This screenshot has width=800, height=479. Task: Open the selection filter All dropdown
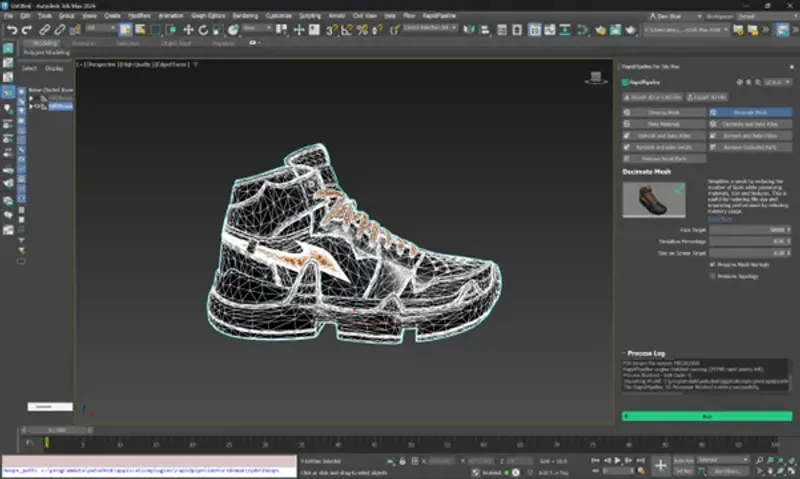pyautogui.click(x=100, y=28)
